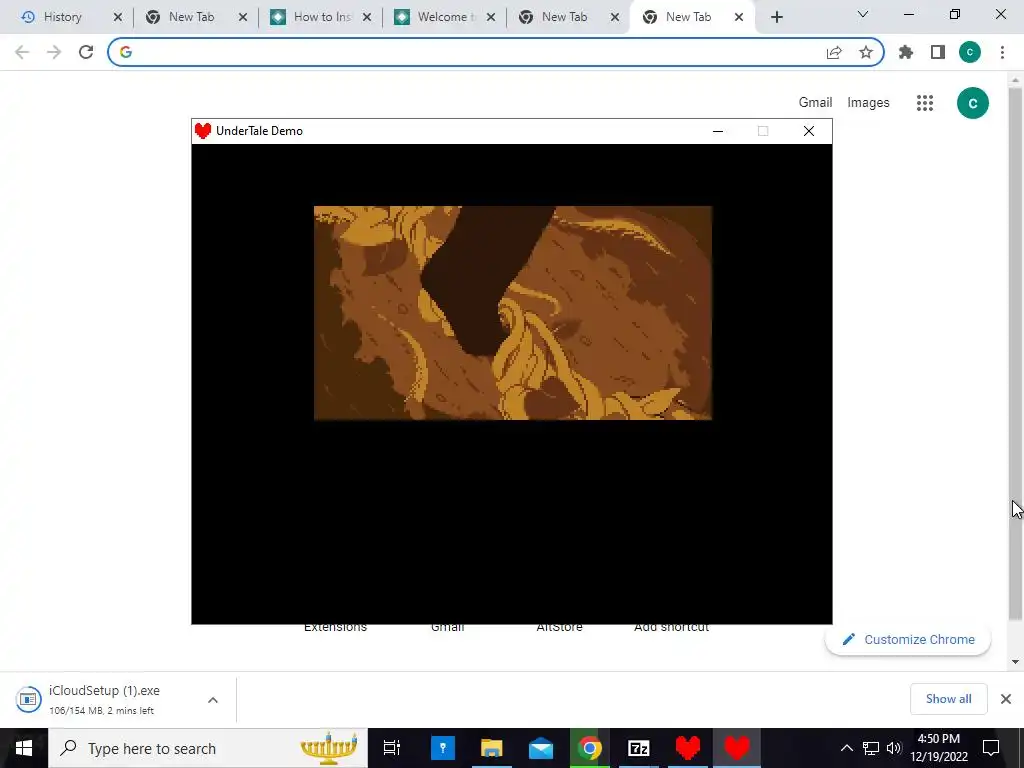Open Task View on taskbar

pos(392,748)
